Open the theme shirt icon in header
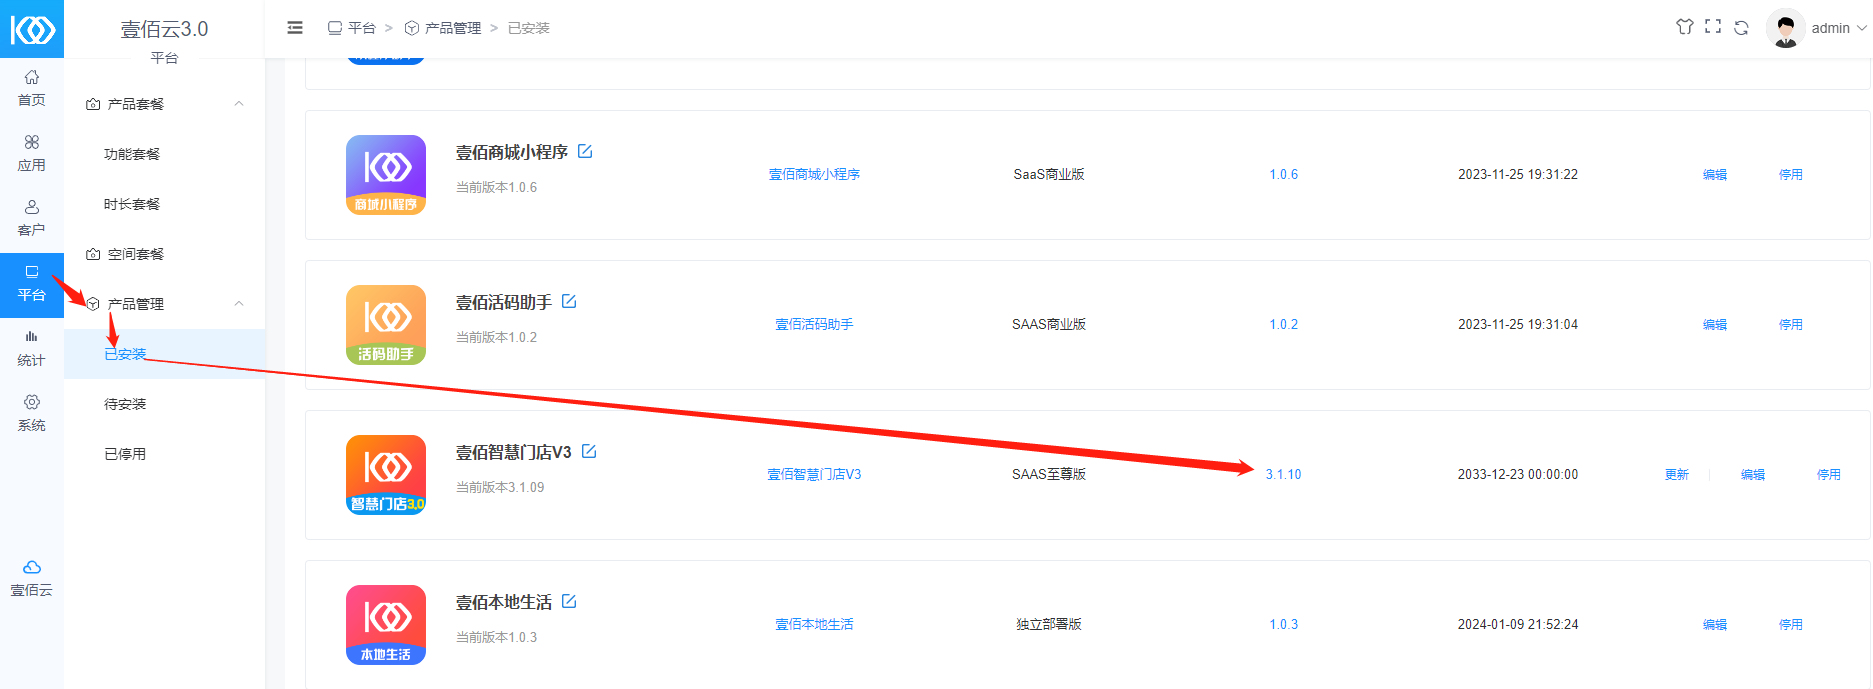 point(1685,27)
